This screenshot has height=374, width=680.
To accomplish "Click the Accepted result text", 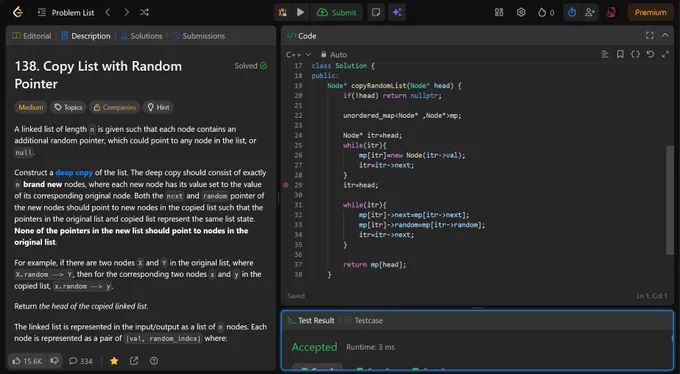I will click(x=314, y=347).
